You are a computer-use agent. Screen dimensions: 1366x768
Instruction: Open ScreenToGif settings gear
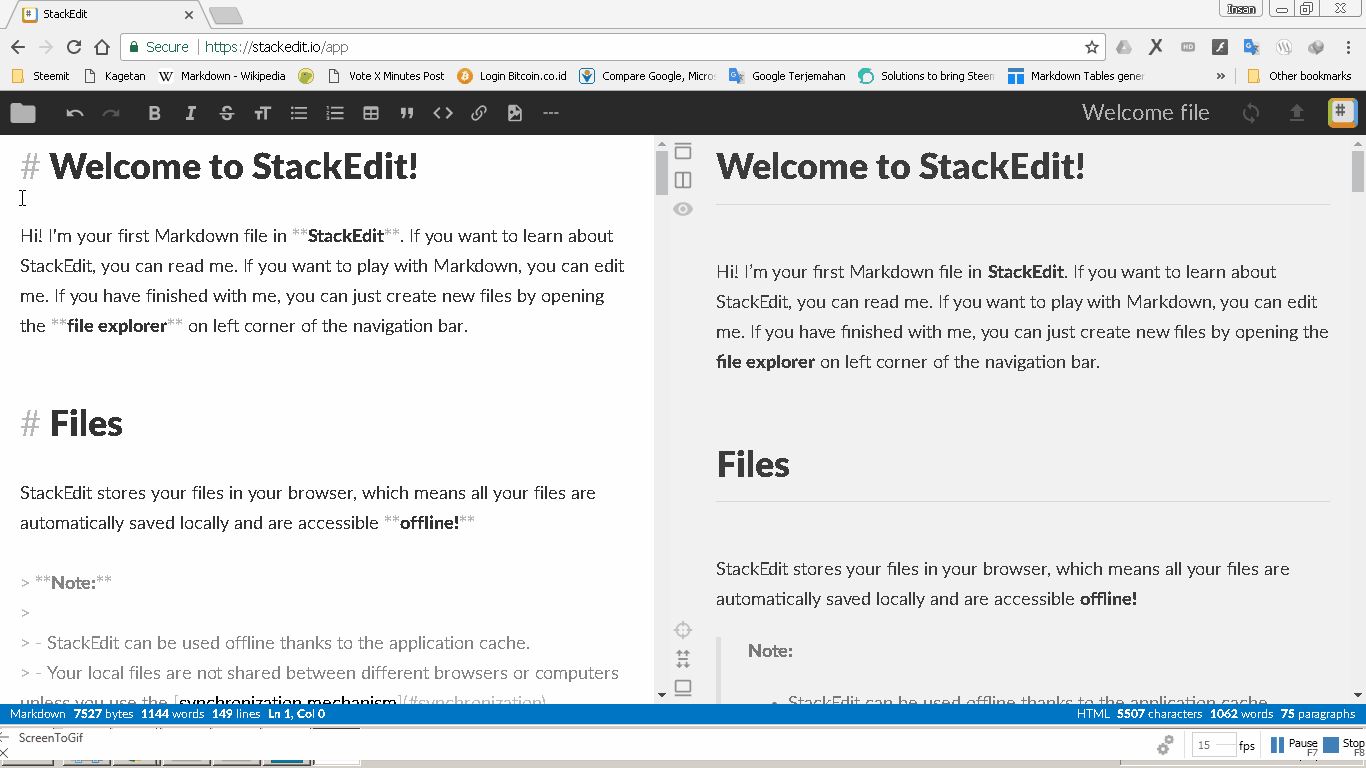click(x=1165, y=745)
